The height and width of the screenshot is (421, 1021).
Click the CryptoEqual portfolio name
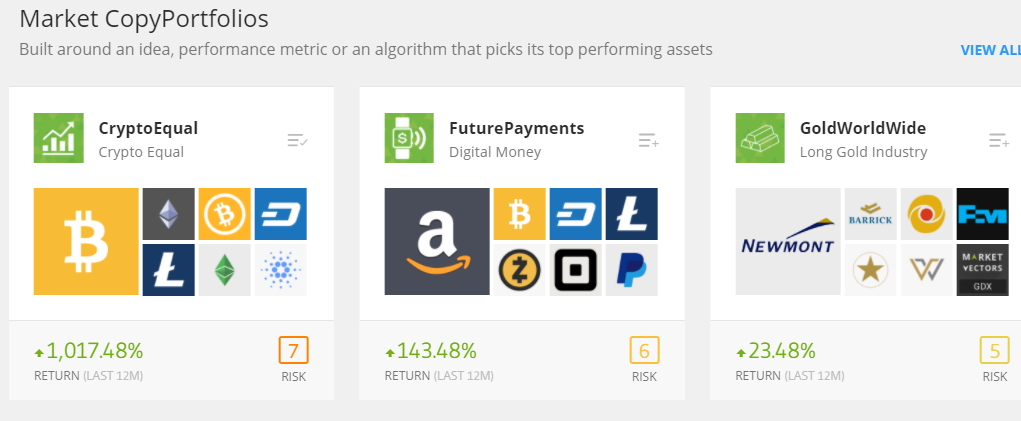tap(148, 128)
